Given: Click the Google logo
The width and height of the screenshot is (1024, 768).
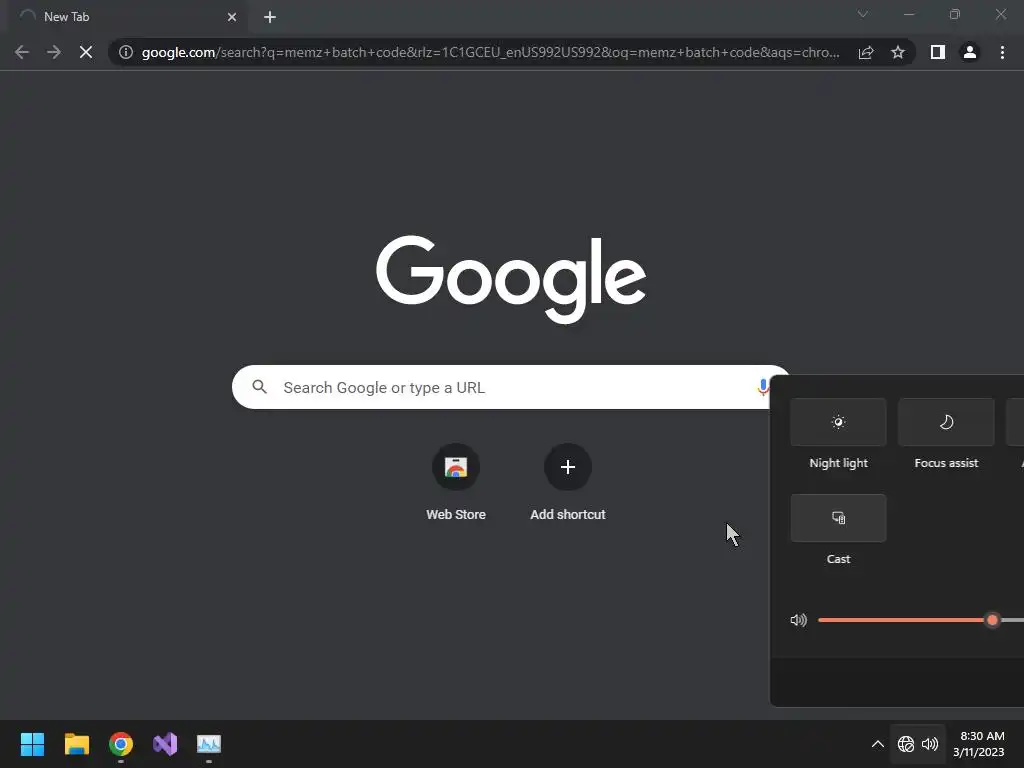Looking at the screenshot, I should [511, 280].
